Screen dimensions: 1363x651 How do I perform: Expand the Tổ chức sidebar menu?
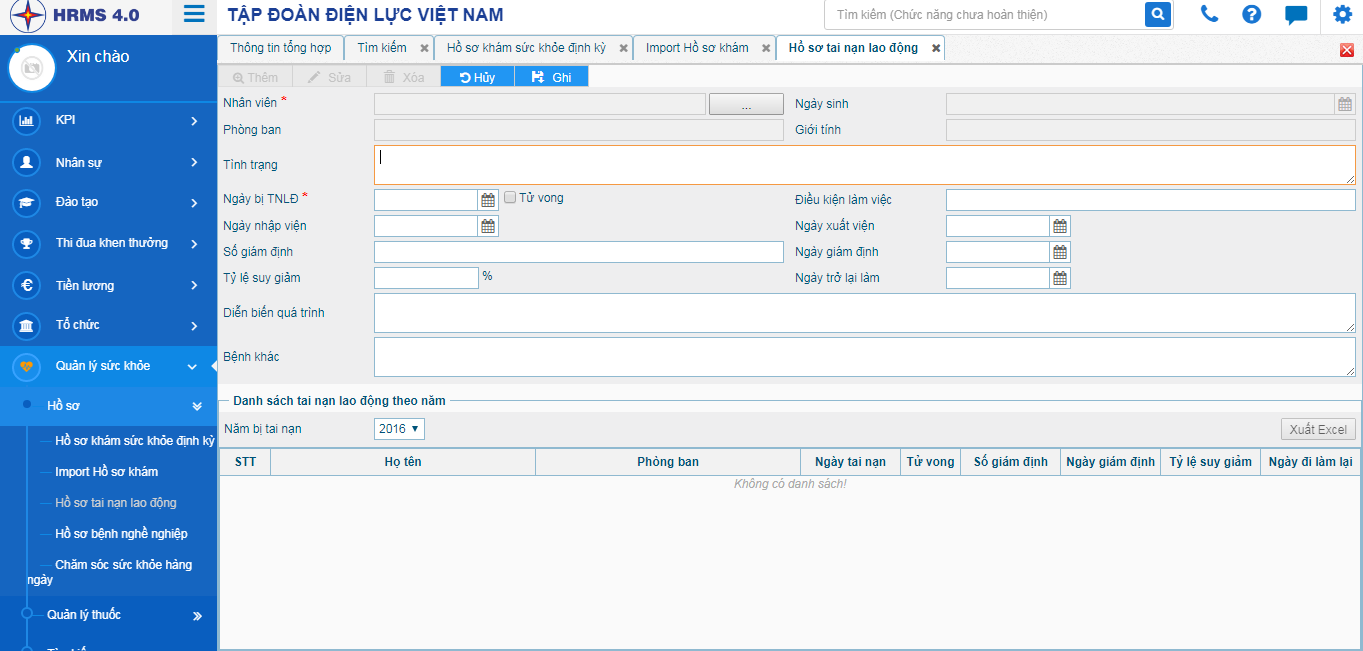click(194, 326)
